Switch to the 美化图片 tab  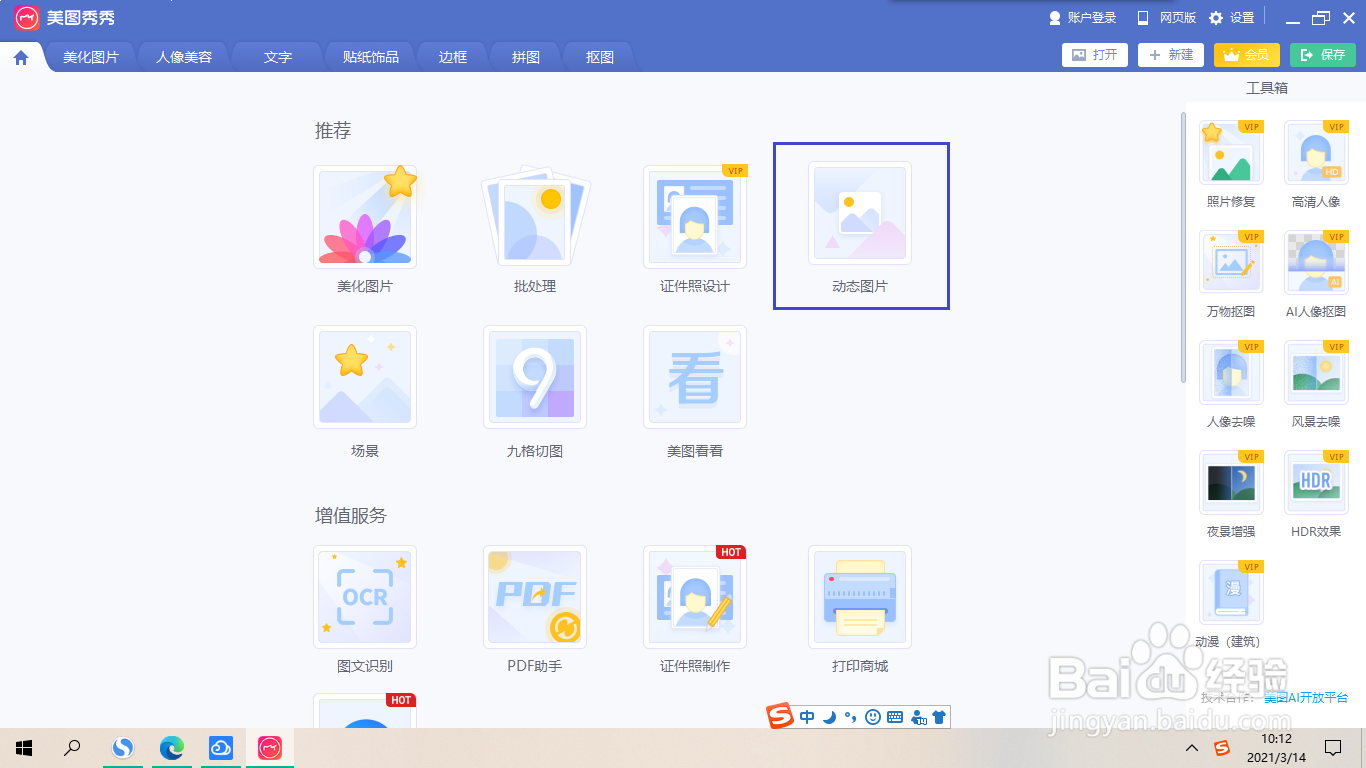[x=91, y=57]
